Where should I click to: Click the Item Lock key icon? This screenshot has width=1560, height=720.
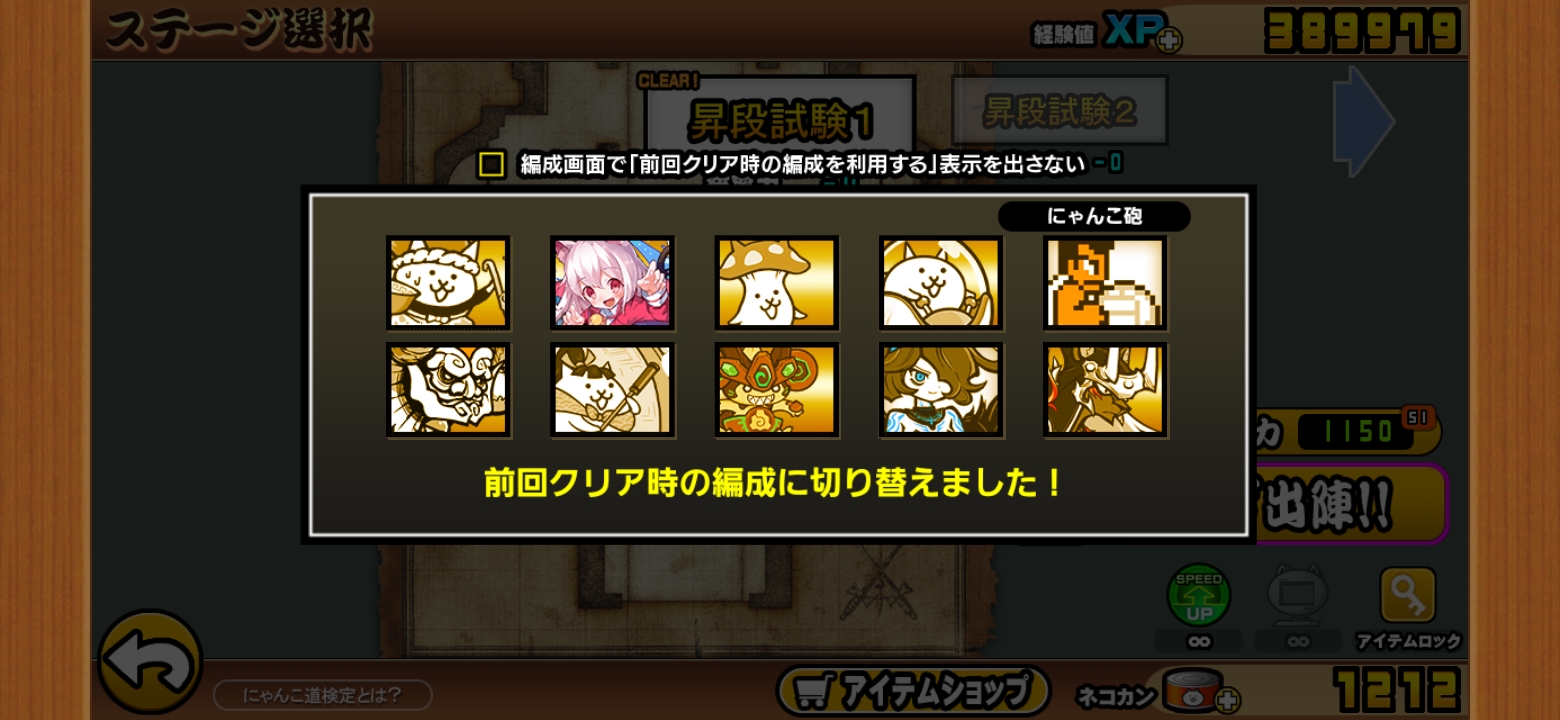(1408, 596)
